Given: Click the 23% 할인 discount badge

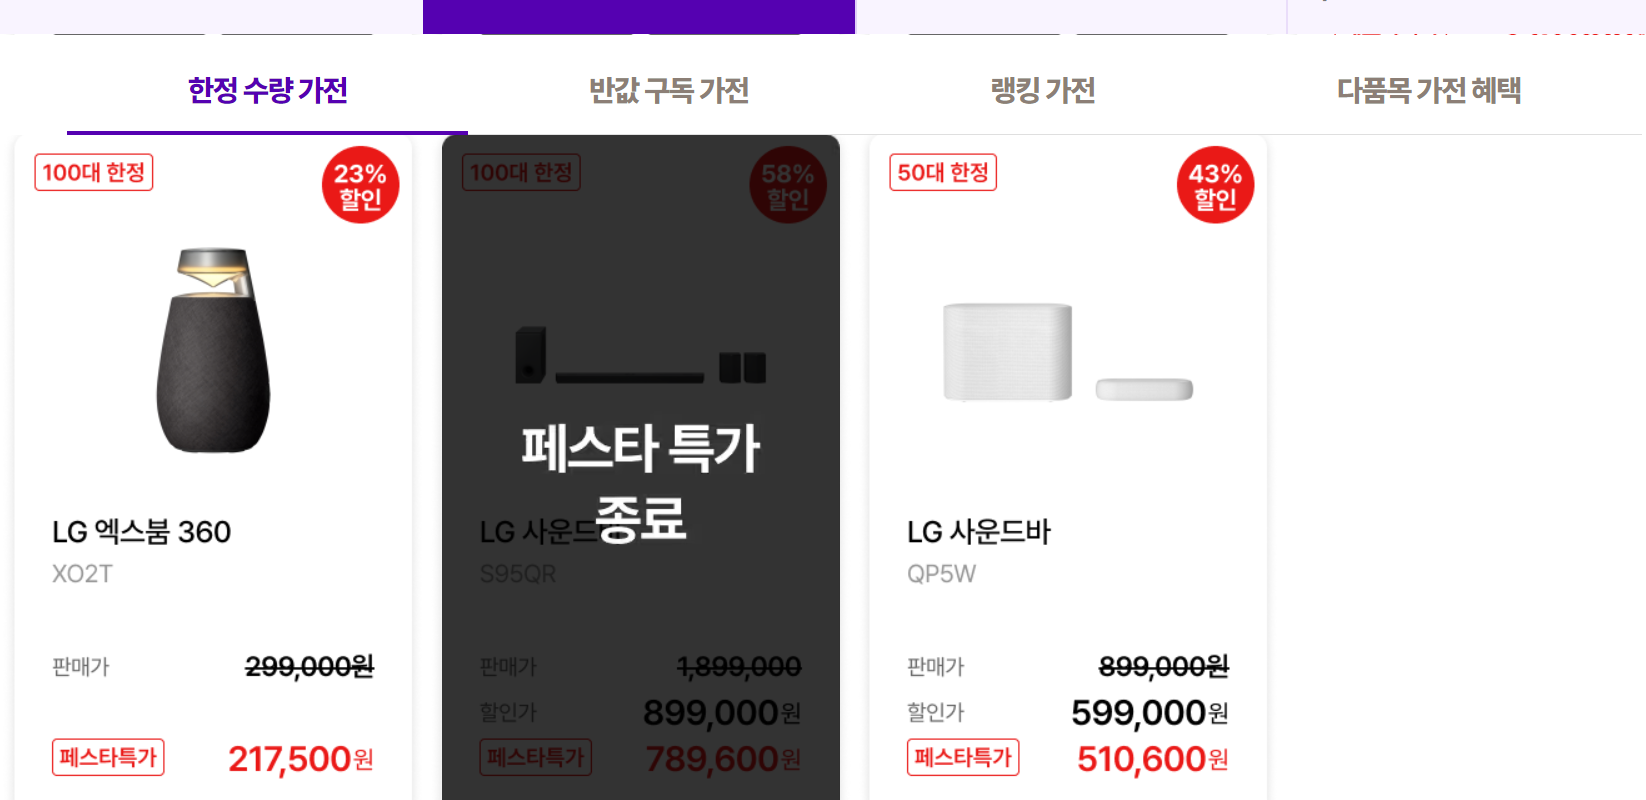Looking at the screenshot, I should pyautogui.click(x=359, y=185).
